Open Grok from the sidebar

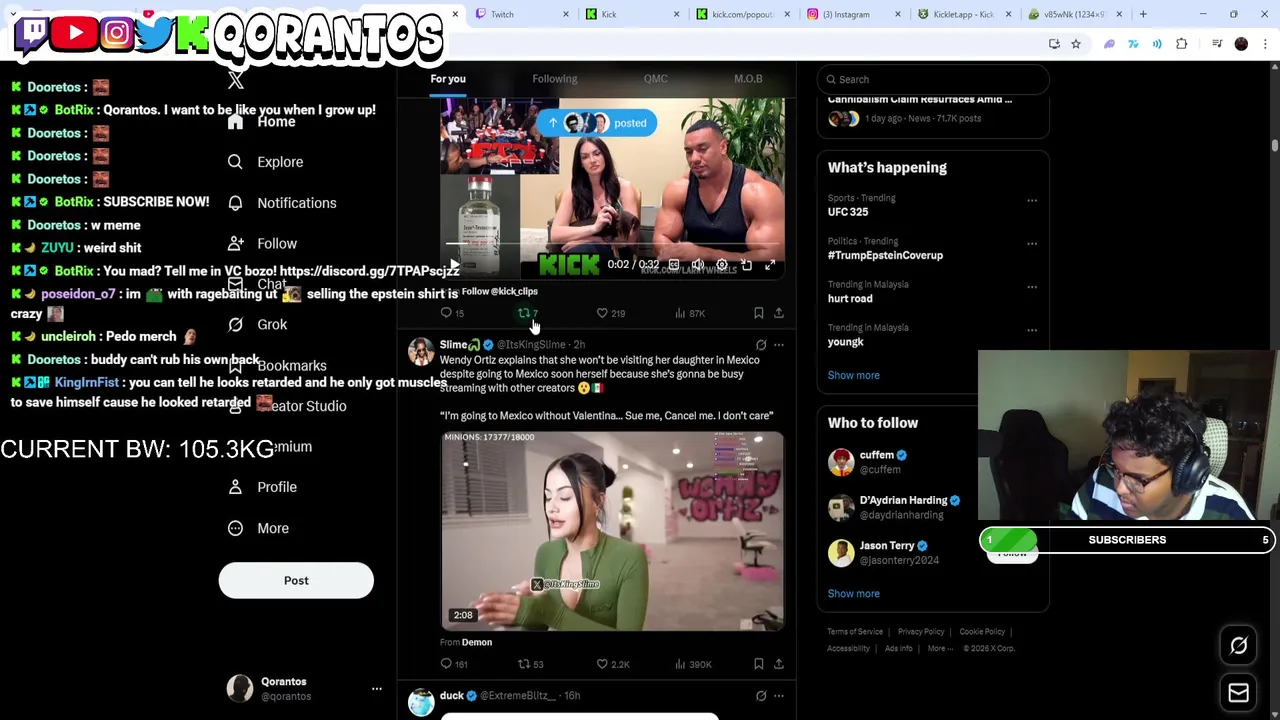pyautogui.click(x=258, y=325)
